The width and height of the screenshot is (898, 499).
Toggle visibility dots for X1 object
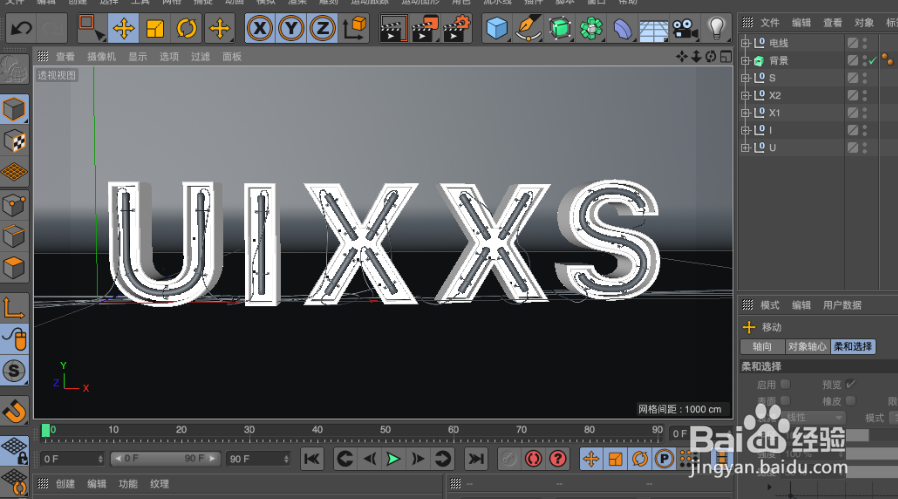point(865,113)
